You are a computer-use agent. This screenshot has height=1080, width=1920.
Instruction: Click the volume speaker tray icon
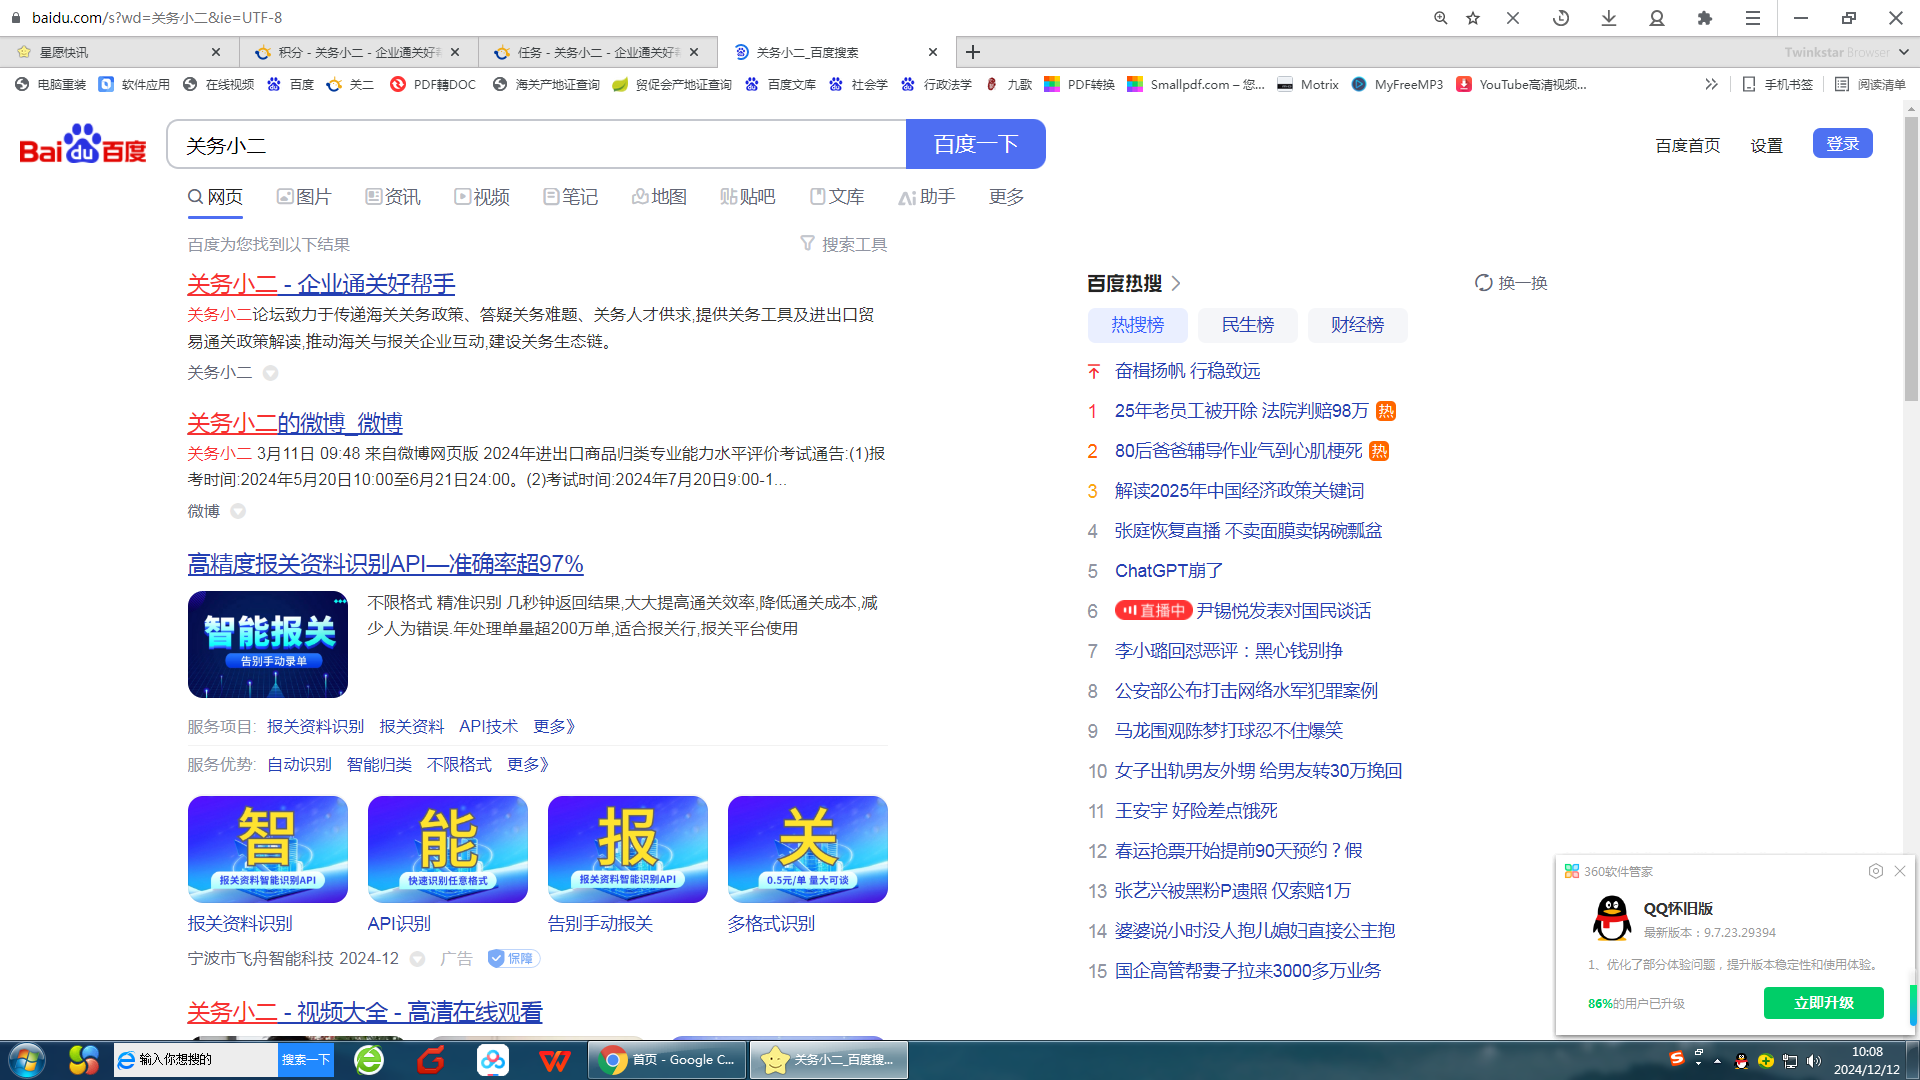[x=1814, y=1061]
